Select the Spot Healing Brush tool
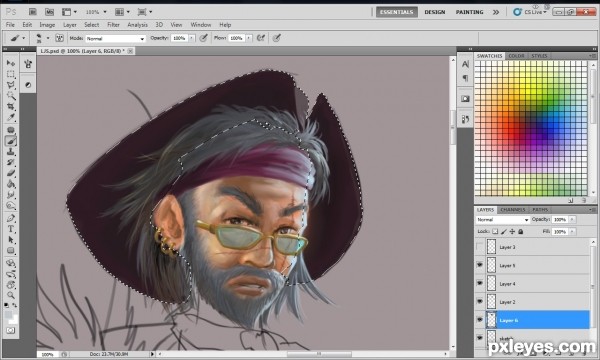 click(x=11, y=130)
